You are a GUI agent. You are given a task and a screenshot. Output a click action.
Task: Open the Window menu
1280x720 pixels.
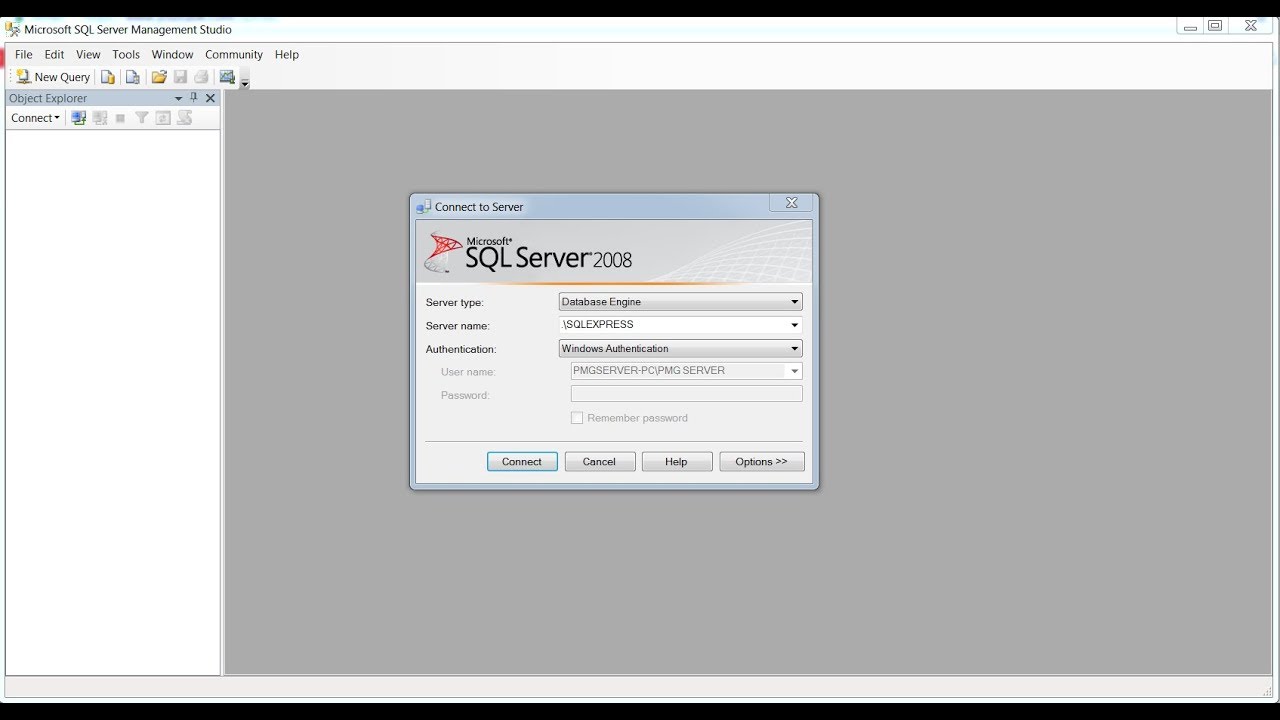[172, 55]
